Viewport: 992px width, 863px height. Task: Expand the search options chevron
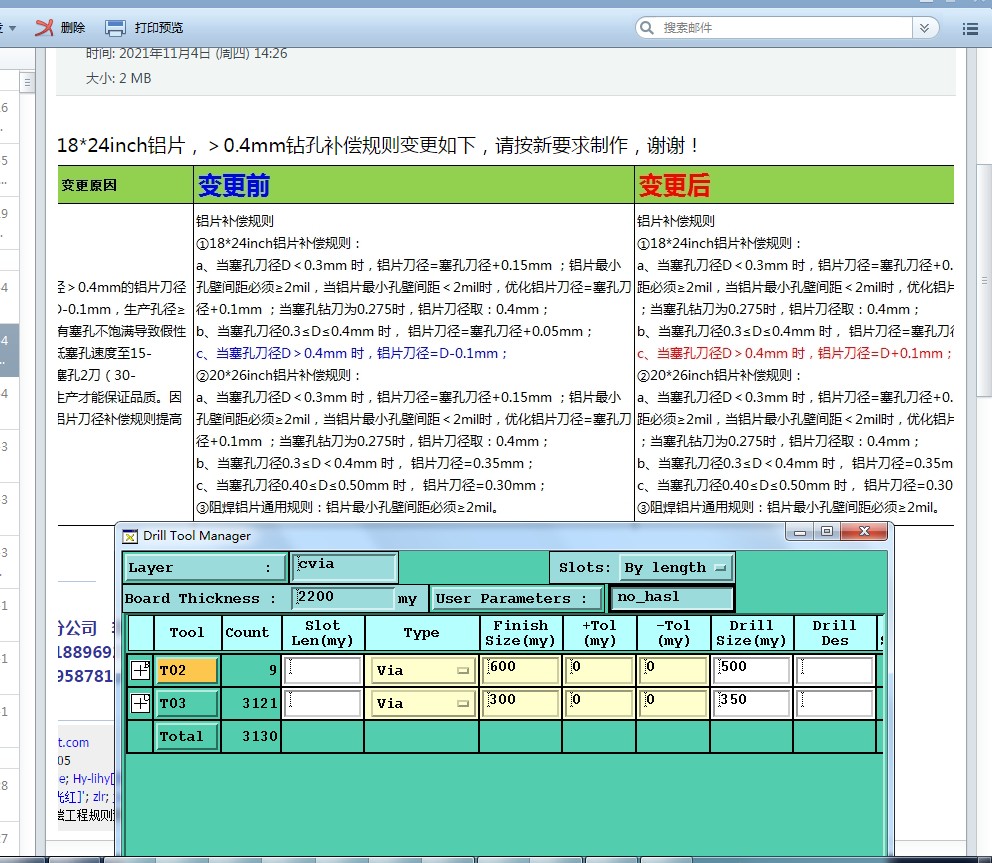(924, 27)
